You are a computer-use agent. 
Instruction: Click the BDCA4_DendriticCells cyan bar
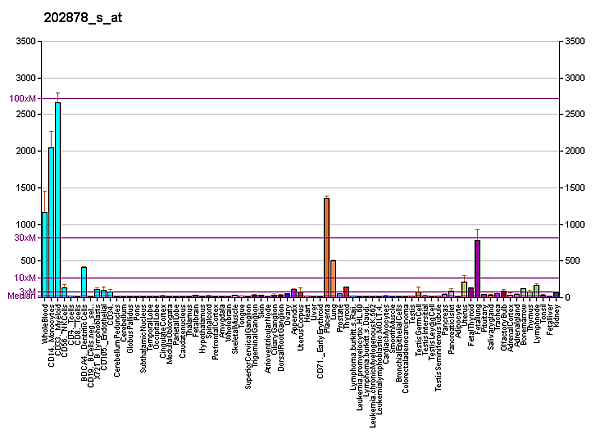point(84,282)
